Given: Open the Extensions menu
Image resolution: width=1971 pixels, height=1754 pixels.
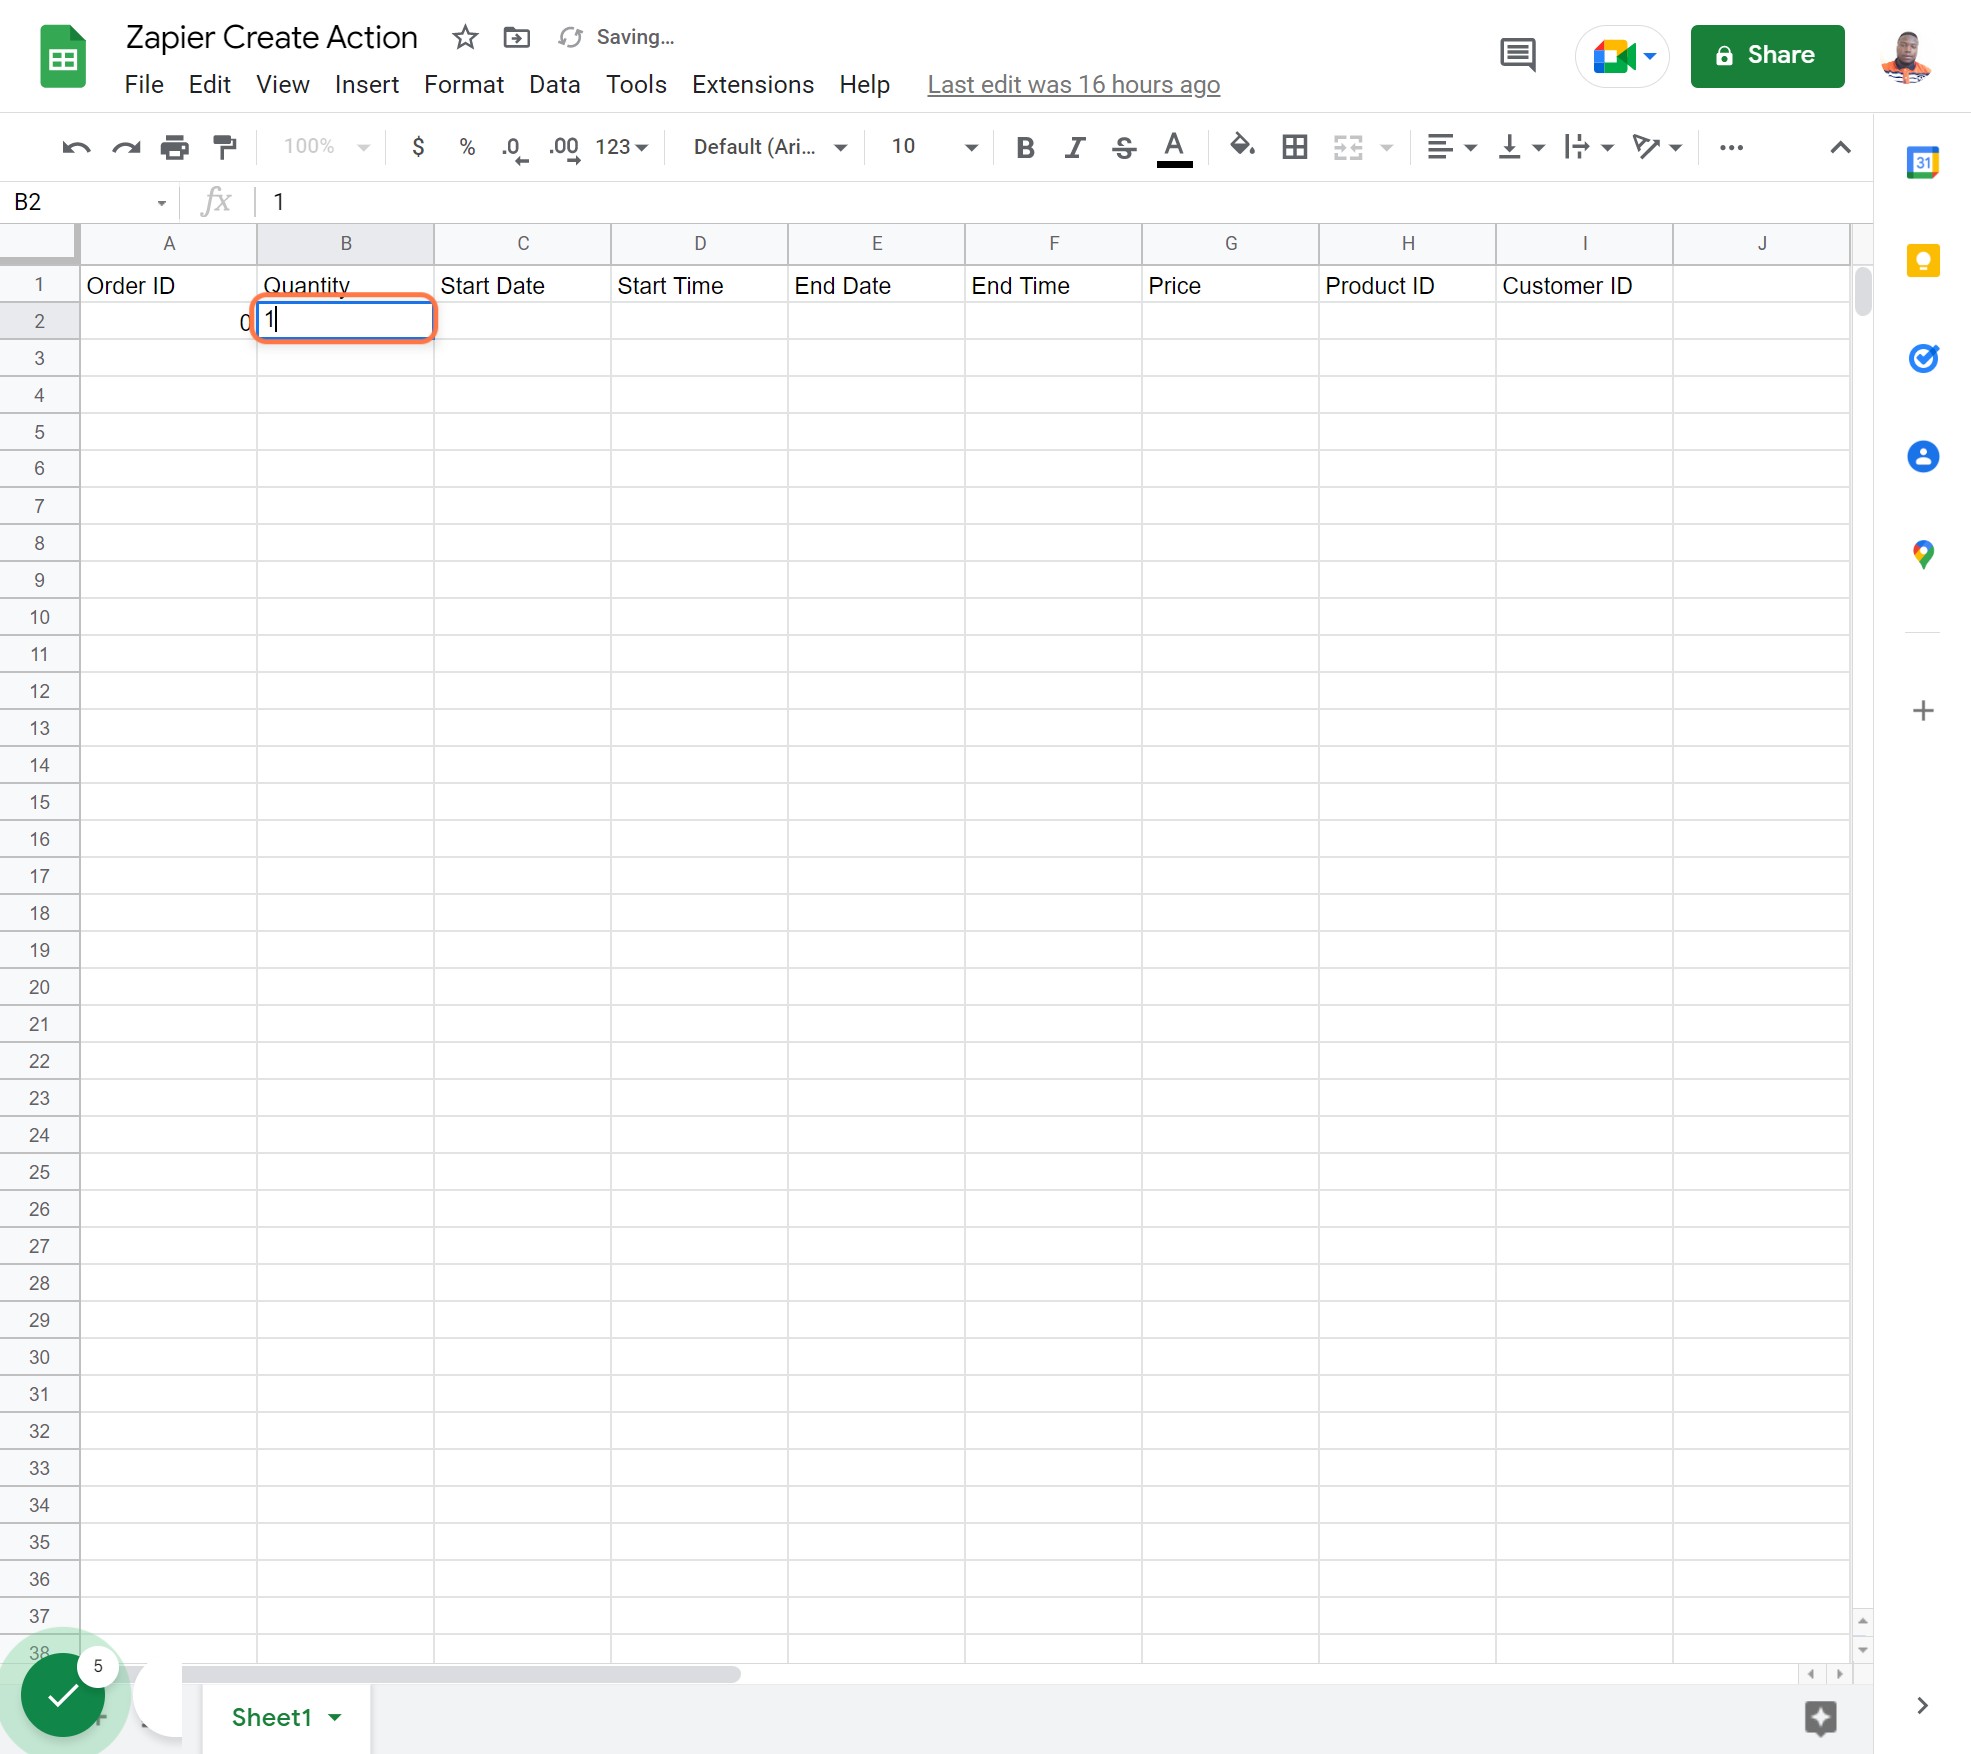Looking at the screenshot, I should [752, 85].
